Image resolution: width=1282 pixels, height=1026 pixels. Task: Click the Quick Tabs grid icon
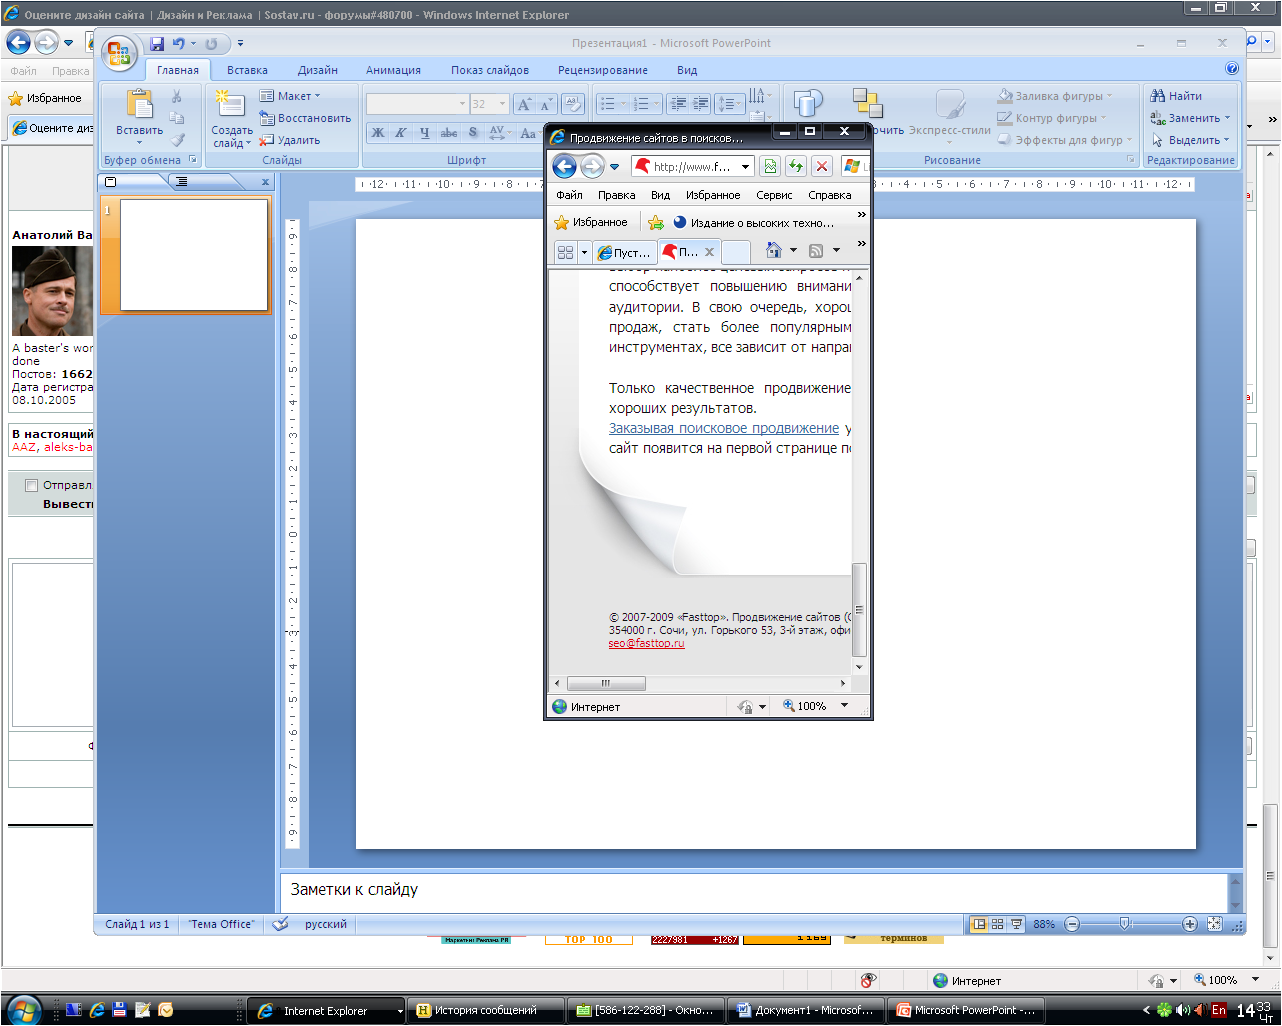pyautogui.click(x=565, y=252)
